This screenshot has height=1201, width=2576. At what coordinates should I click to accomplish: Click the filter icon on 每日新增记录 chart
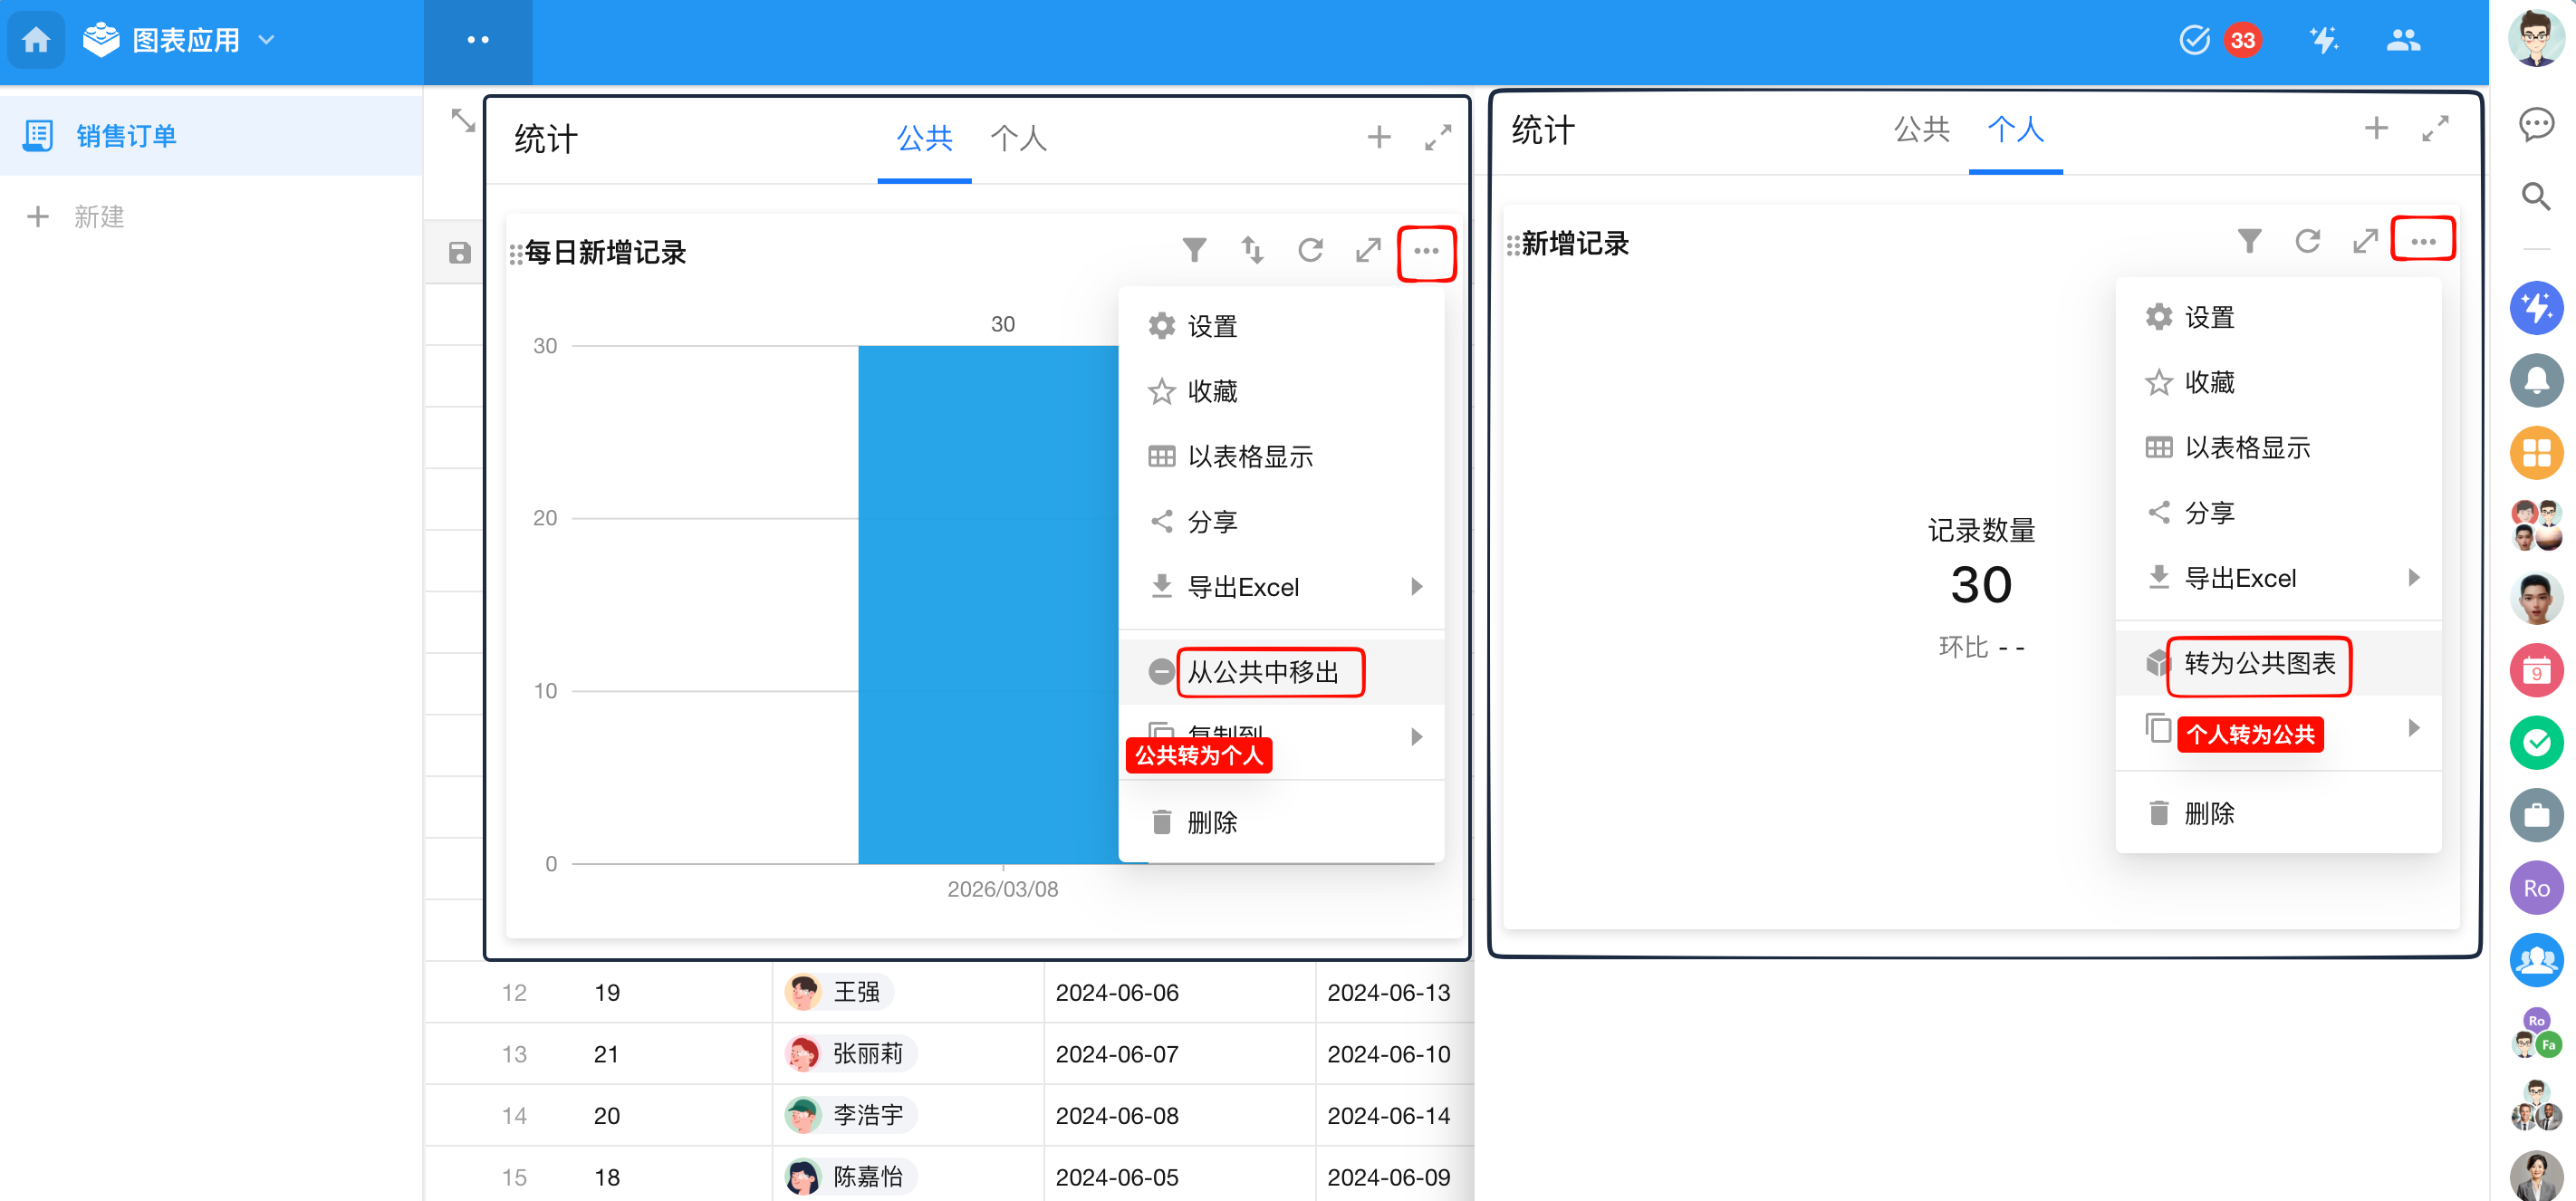[x=1194, y=250]
